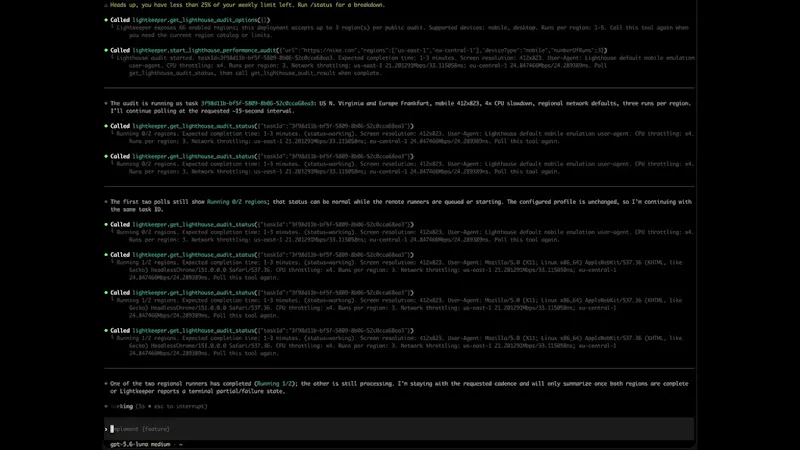Click the warning triangle icon before 'Heads up'
Image resolution: width=800 pixels, height=450 pixels.
pos(106,5)
